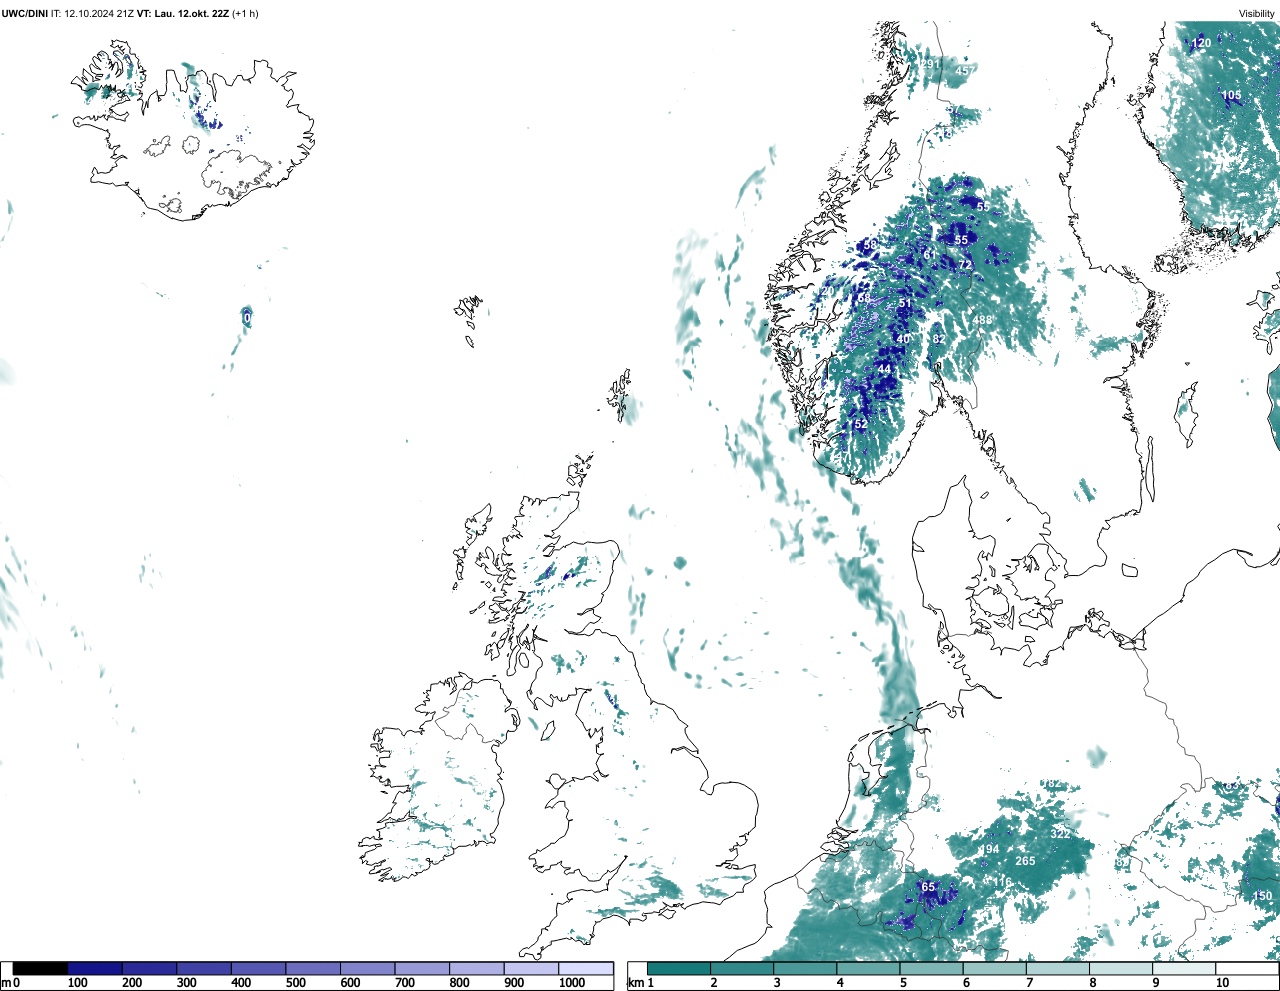Image resolution: width=1280 pixels, height=991 pixels.
Task: Click the '1000' tick on meter scale
Action: [x=572, y=983]
